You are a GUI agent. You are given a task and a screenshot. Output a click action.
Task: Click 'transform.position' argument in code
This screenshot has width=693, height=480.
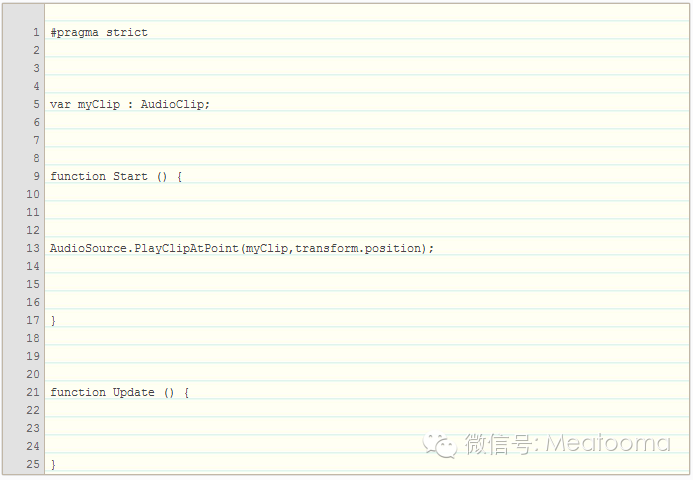pos(360,248)
